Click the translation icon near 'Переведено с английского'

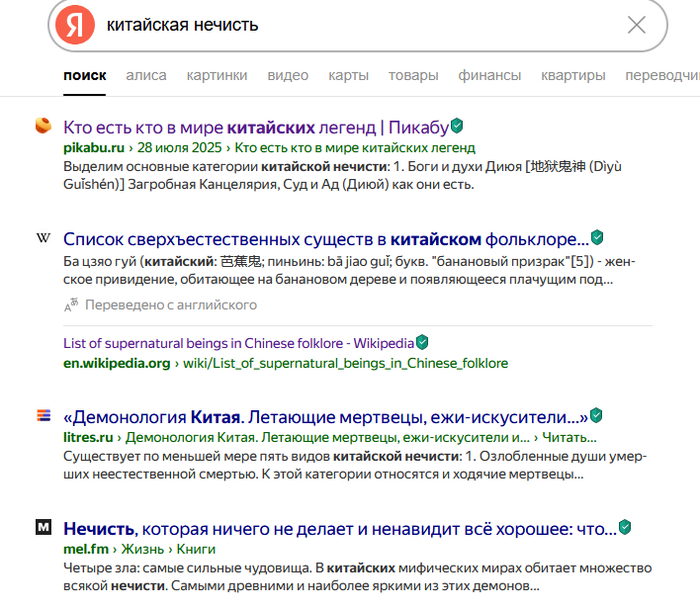[x=71, y=305]
